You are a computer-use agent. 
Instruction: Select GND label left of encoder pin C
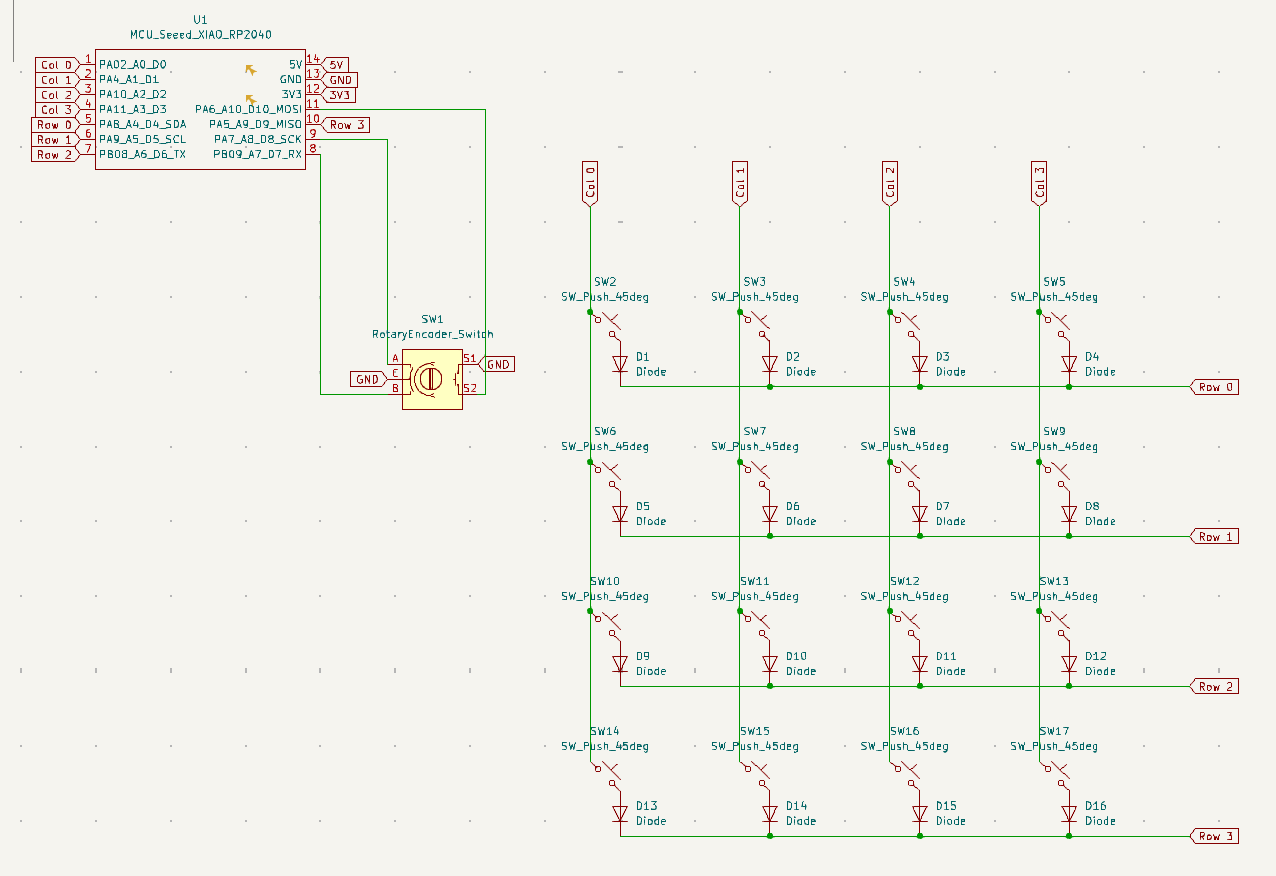click(x=369, y=379)
